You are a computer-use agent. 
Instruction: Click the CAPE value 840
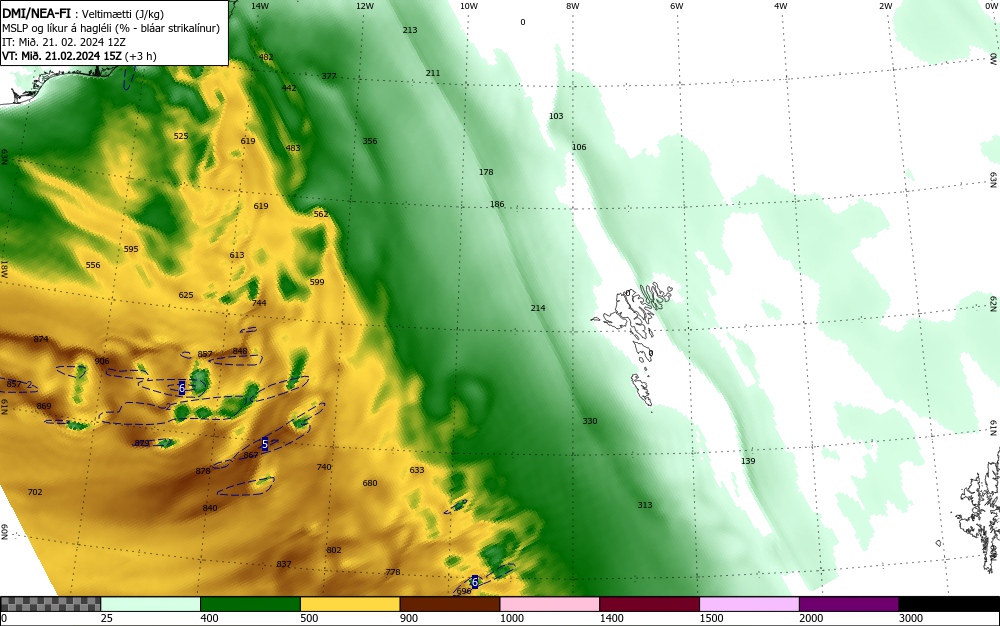click(x=210, y=508)
